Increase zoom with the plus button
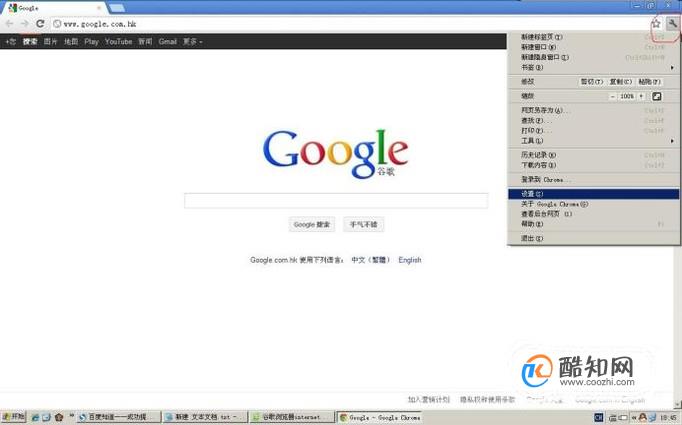 click(x=641, y=96)
